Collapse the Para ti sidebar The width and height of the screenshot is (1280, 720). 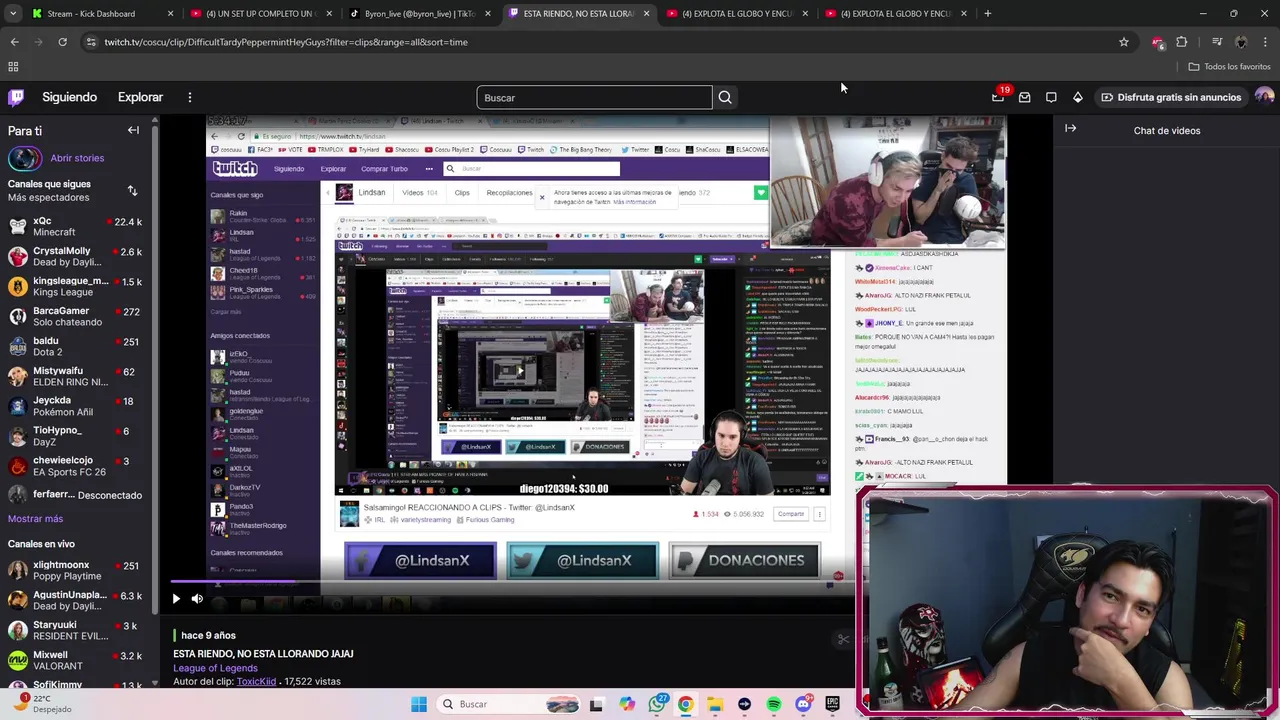coord(133,130)
